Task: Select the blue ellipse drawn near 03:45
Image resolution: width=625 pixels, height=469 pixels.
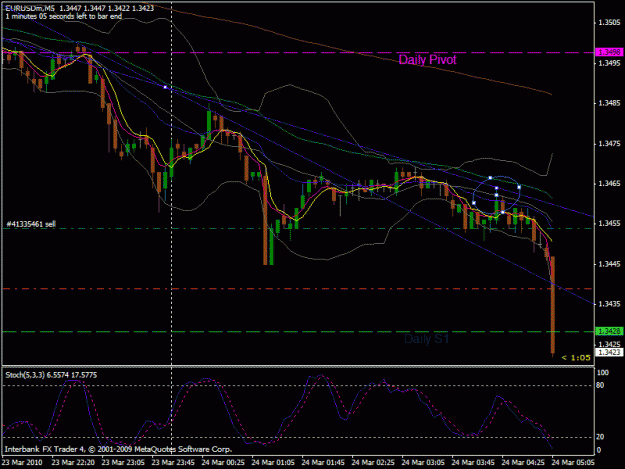Action: (497, 195)
